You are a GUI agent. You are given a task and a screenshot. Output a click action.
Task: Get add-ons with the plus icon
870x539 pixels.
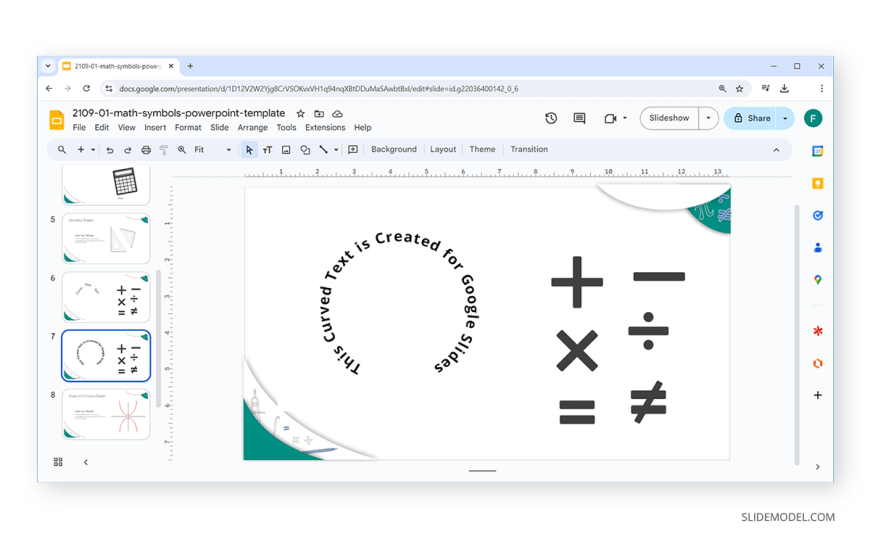817,395
